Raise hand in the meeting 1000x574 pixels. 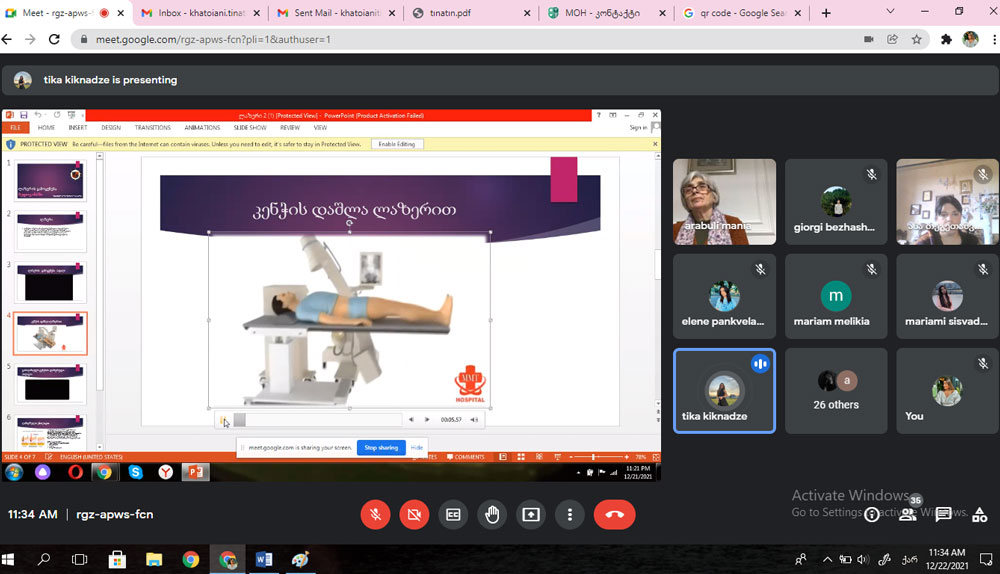click(x=492, y=514)
